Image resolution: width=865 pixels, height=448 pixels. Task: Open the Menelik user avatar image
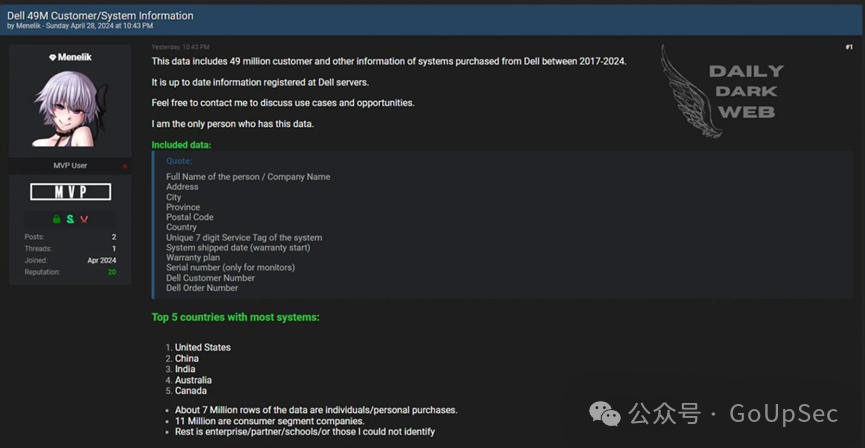pyautogui.click(x=70, y=110)
